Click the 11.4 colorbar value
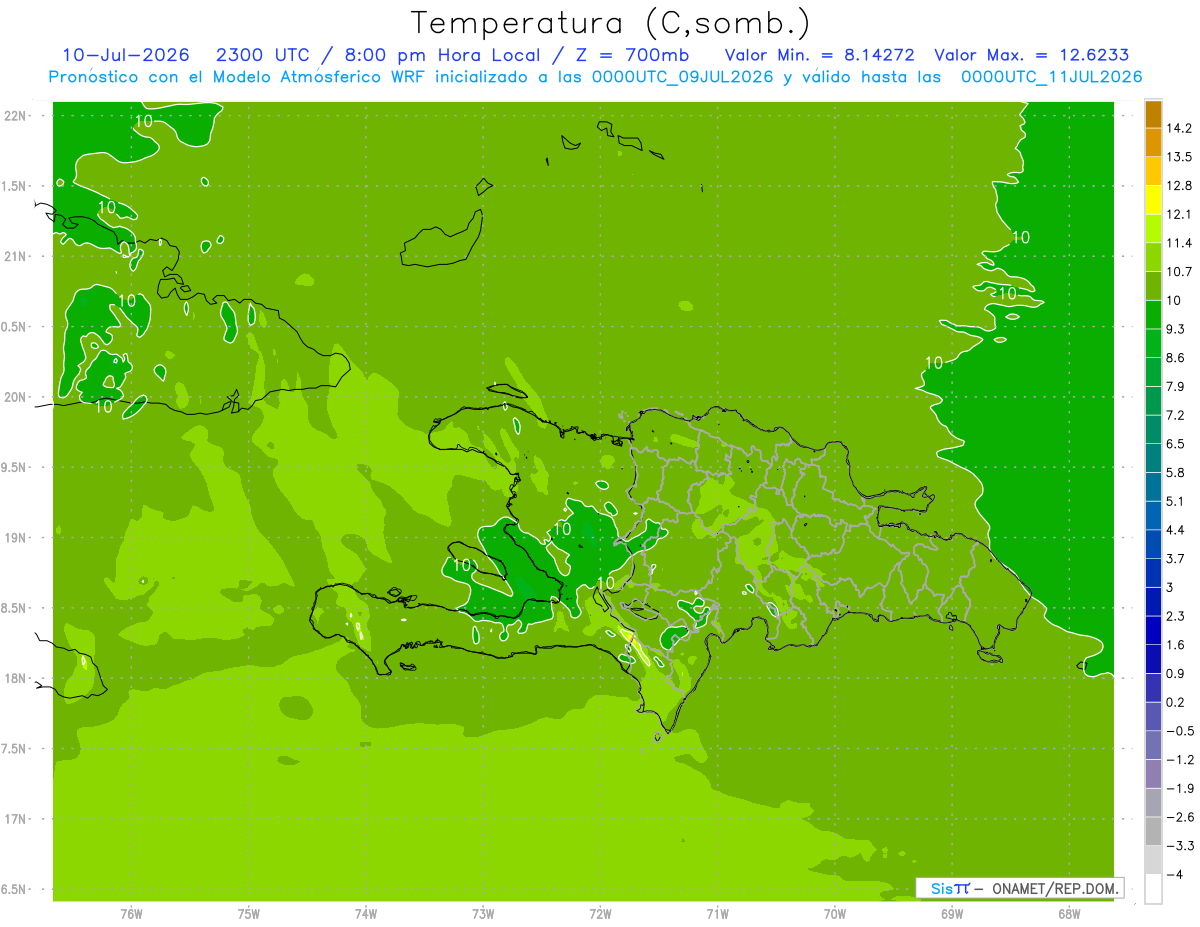 [x=1179, y=243]
